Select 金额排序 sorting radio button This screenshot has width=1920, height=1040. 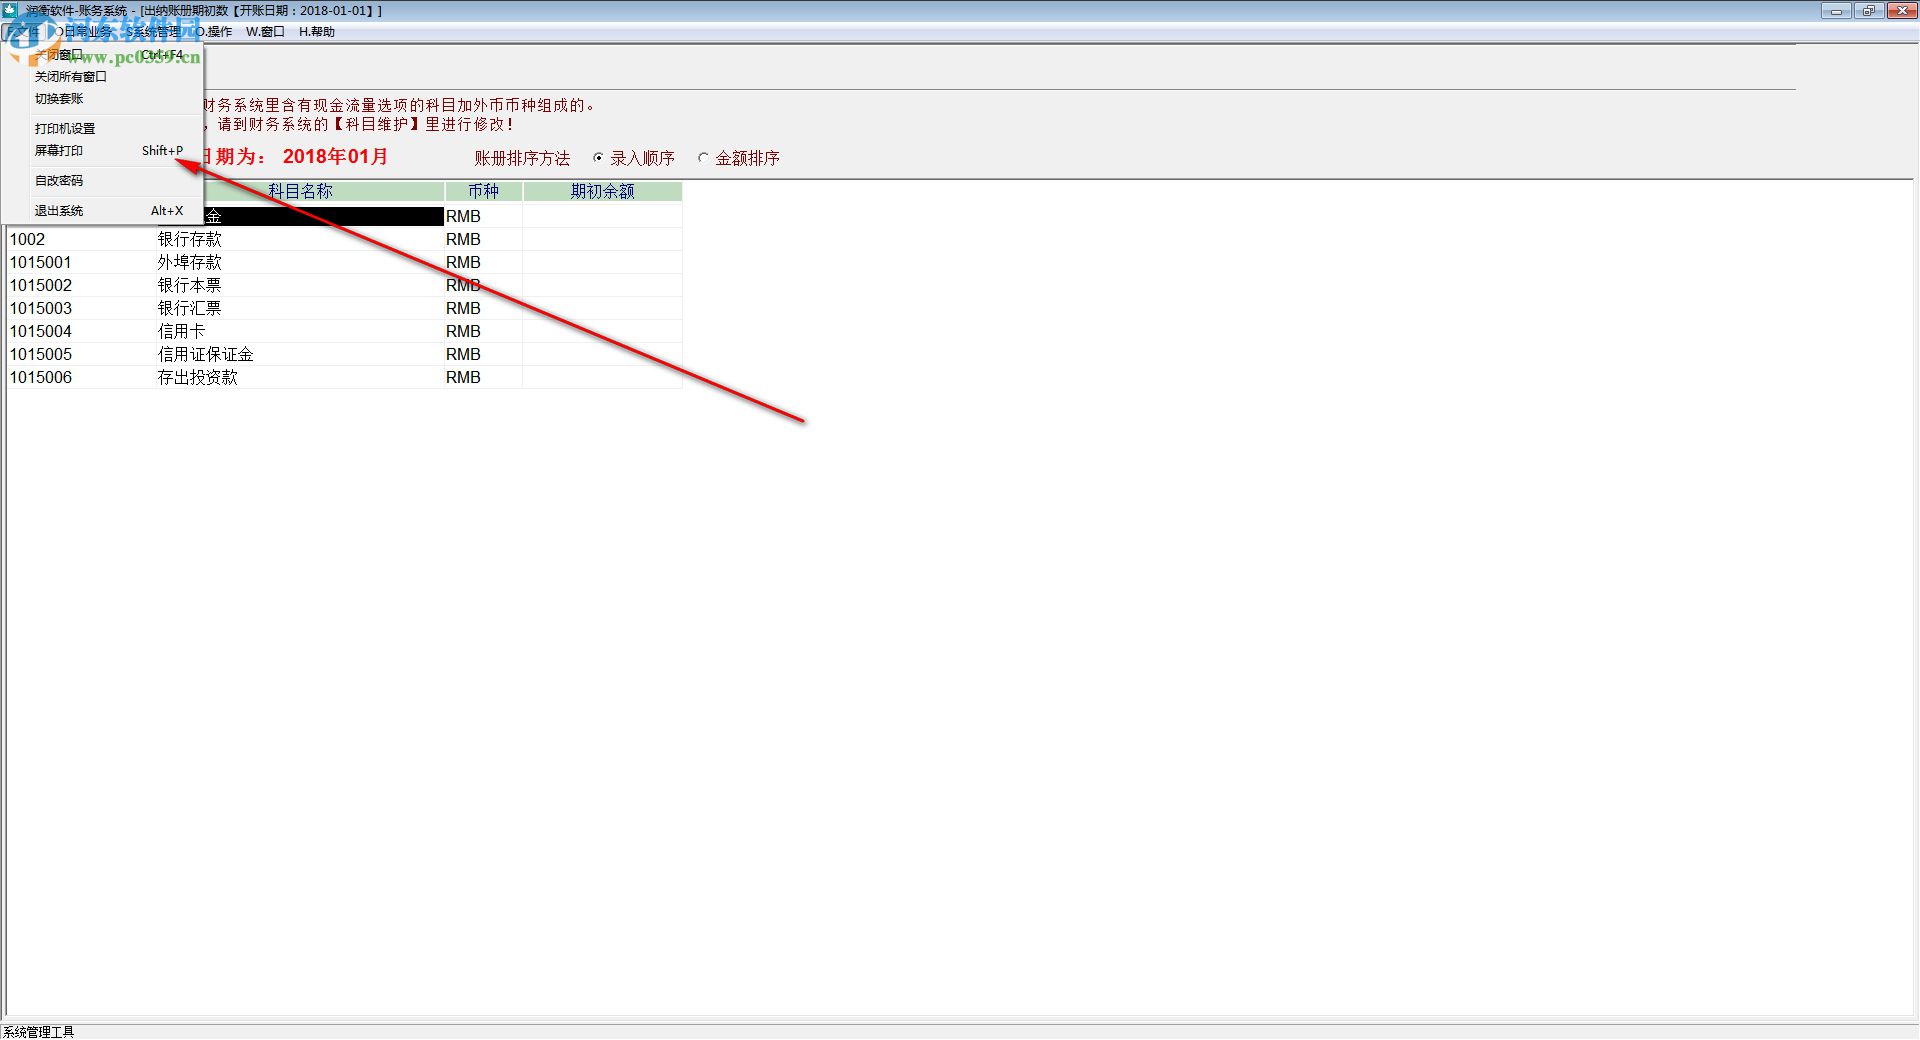[739, 158]
